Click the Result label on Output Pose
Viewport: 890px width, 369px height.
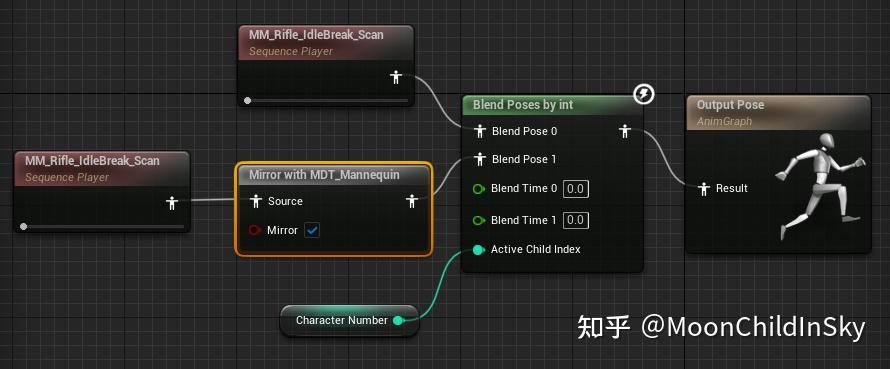pyautogui.click(x=732, y=188)
